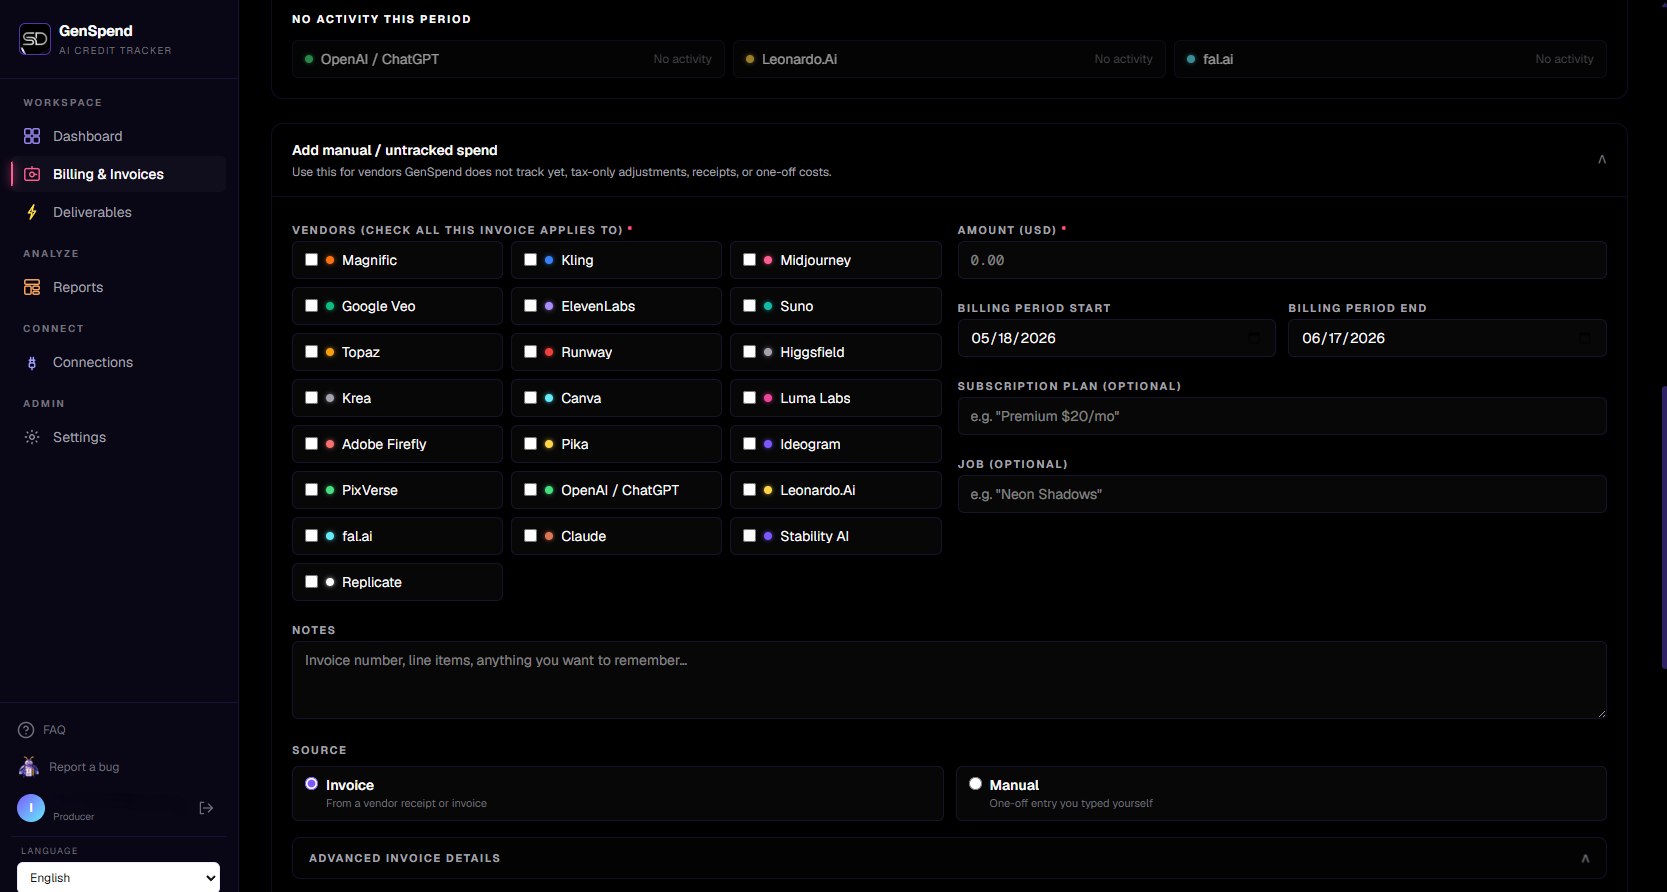This screenshot has height=892, width=1667.
Task: Click the Producer user avatar
Action: [31, 808]
